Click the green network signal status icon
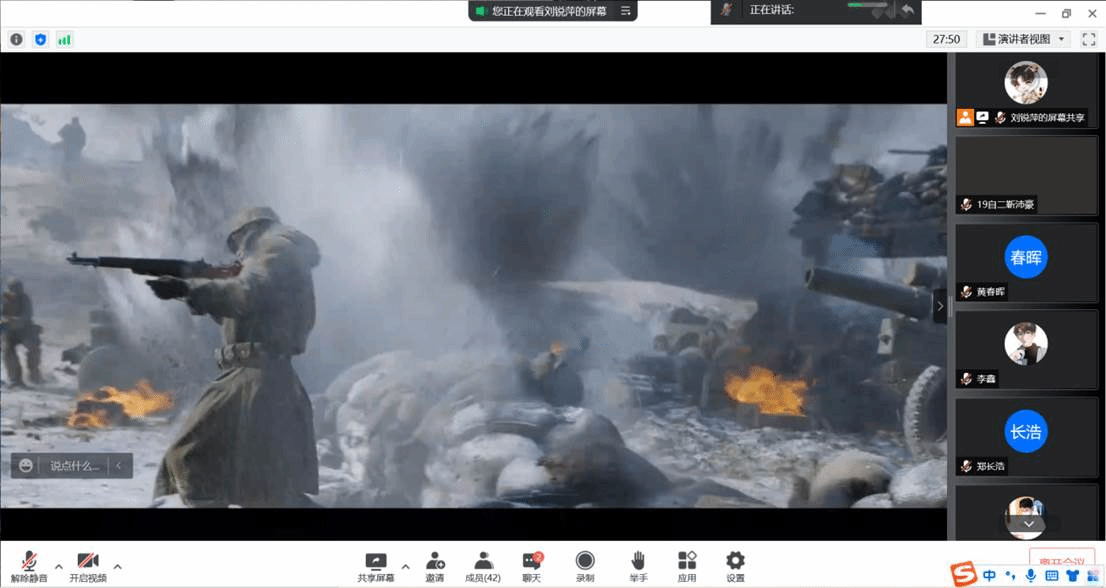 click(64, 39)
